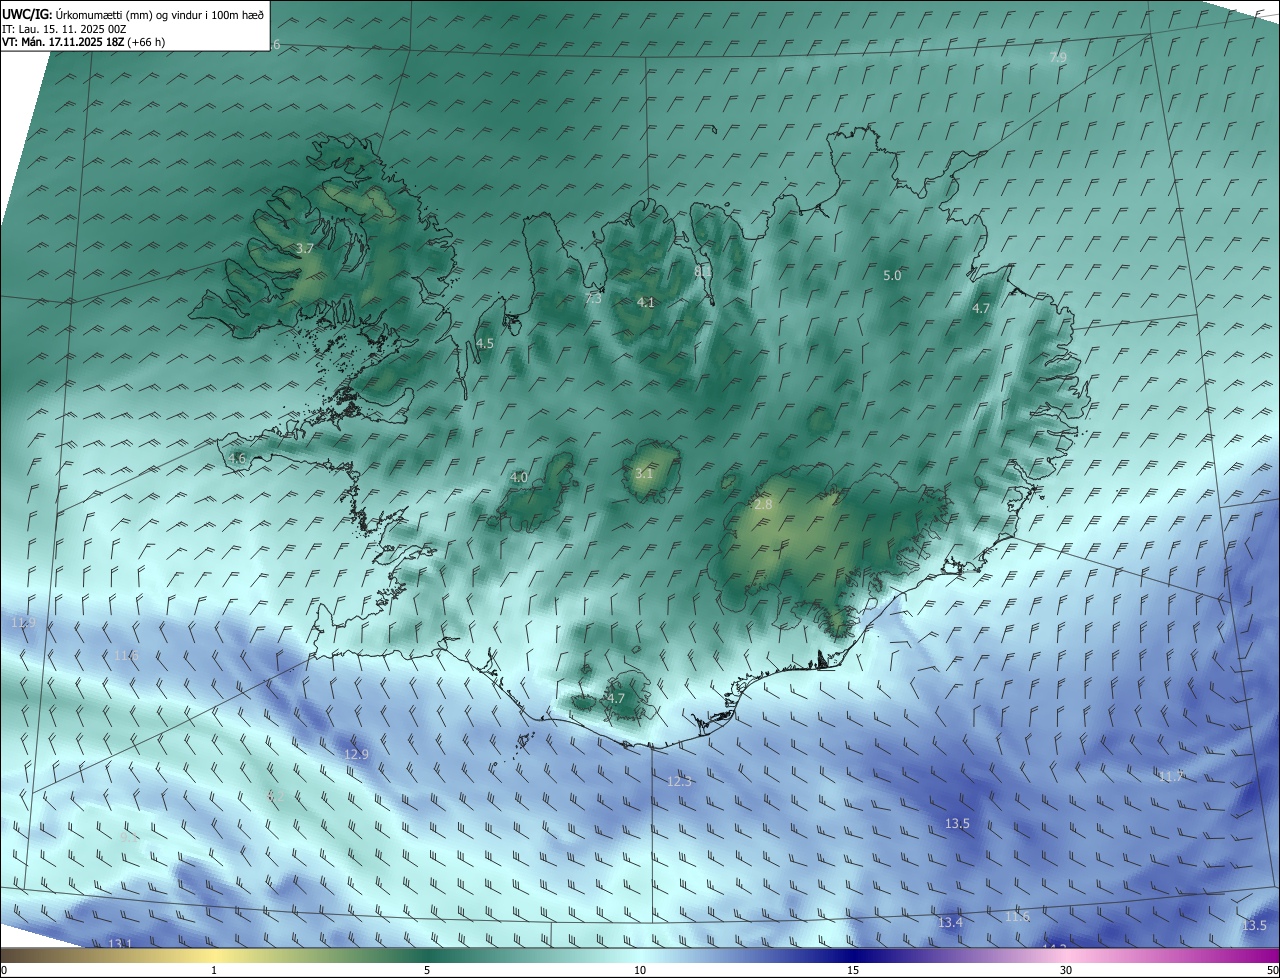Click the 3.7 value over the Westfjords
The image size is (1280, 978).
pos(305,248)
